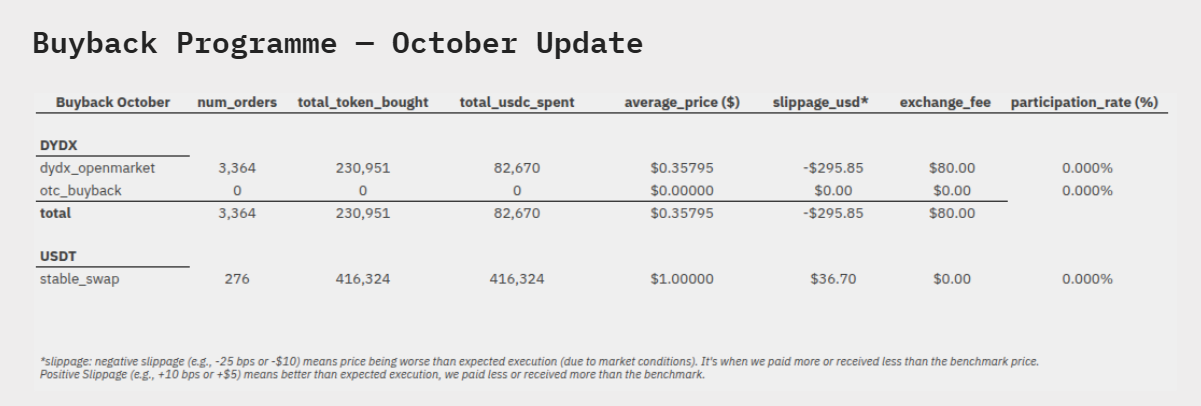This screenshot has width=1201, height=406.
Task: Click the stable_swap row label
Action: tap(79, 279)
